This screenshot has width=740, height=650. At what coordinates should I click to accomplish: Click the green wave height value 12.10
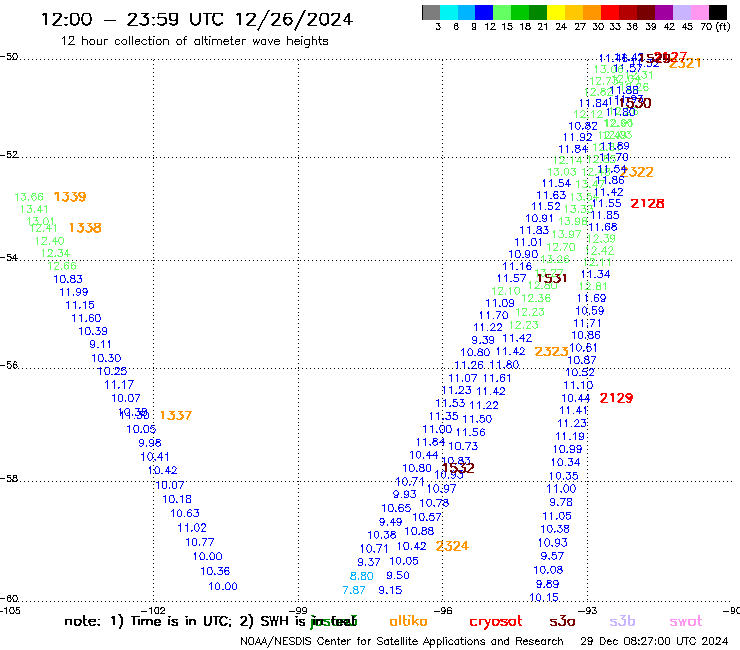[x=506, y=291]
